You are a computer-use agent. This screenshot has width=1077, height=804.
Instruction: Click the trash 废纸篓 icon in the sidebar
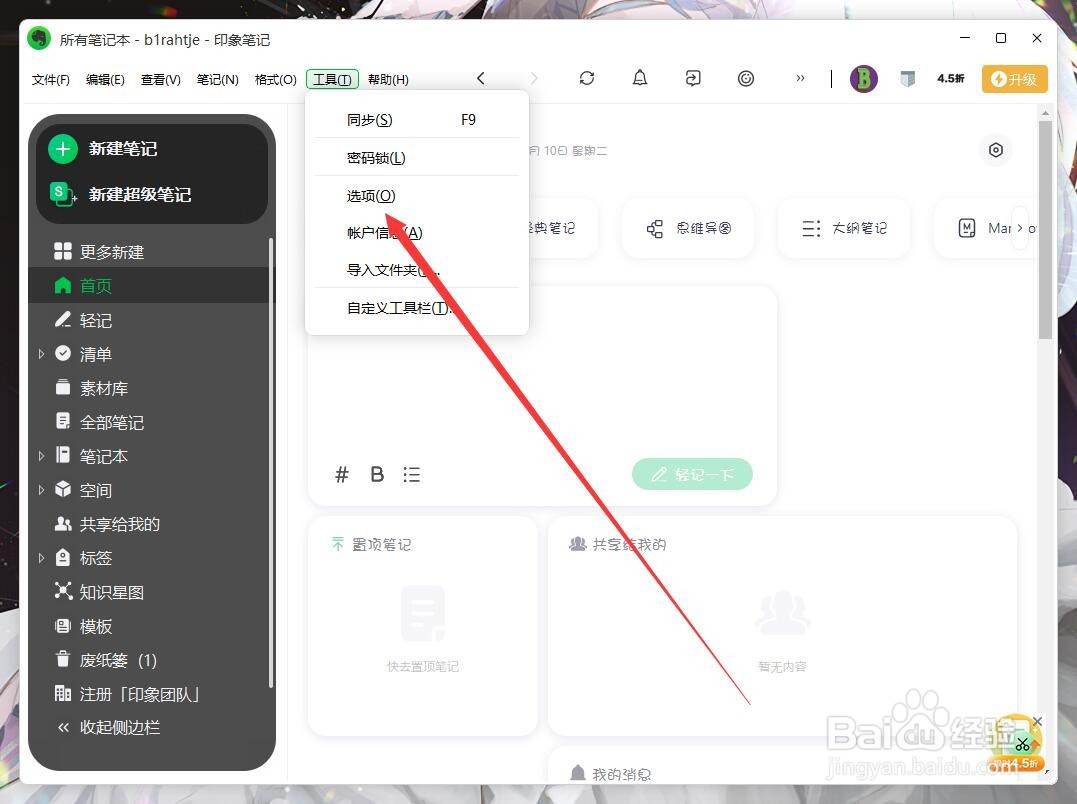click(x=63, y=659)
